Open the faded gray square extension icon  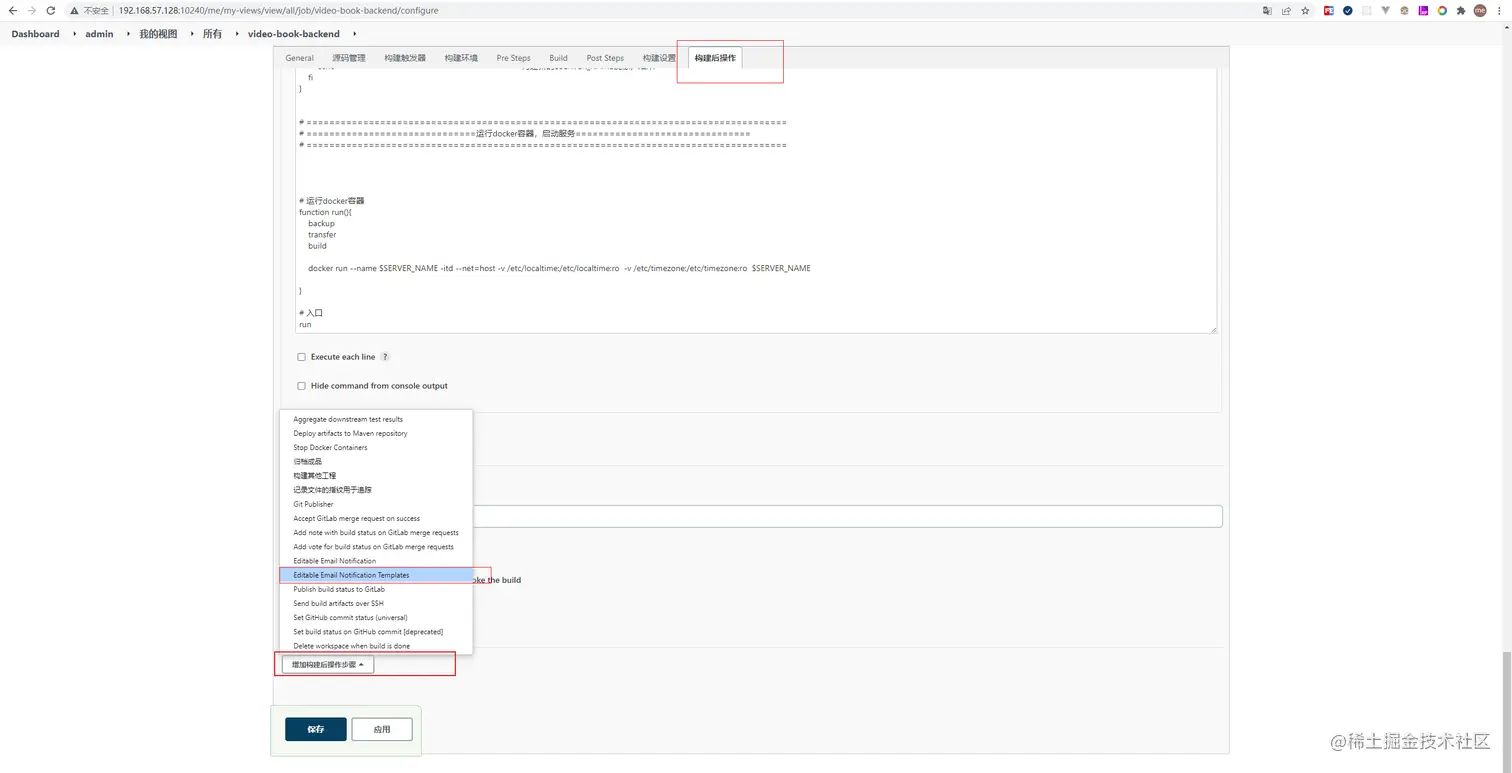(1367, 10)
